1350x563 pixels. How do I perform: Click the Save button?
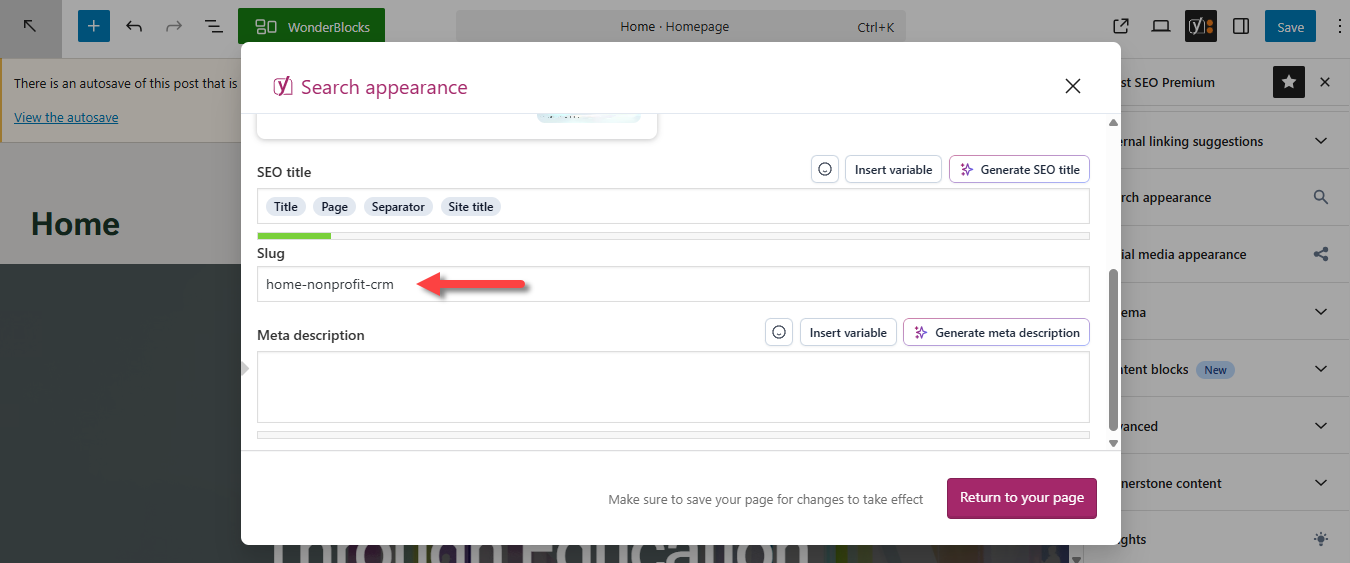pos(1290,27)
